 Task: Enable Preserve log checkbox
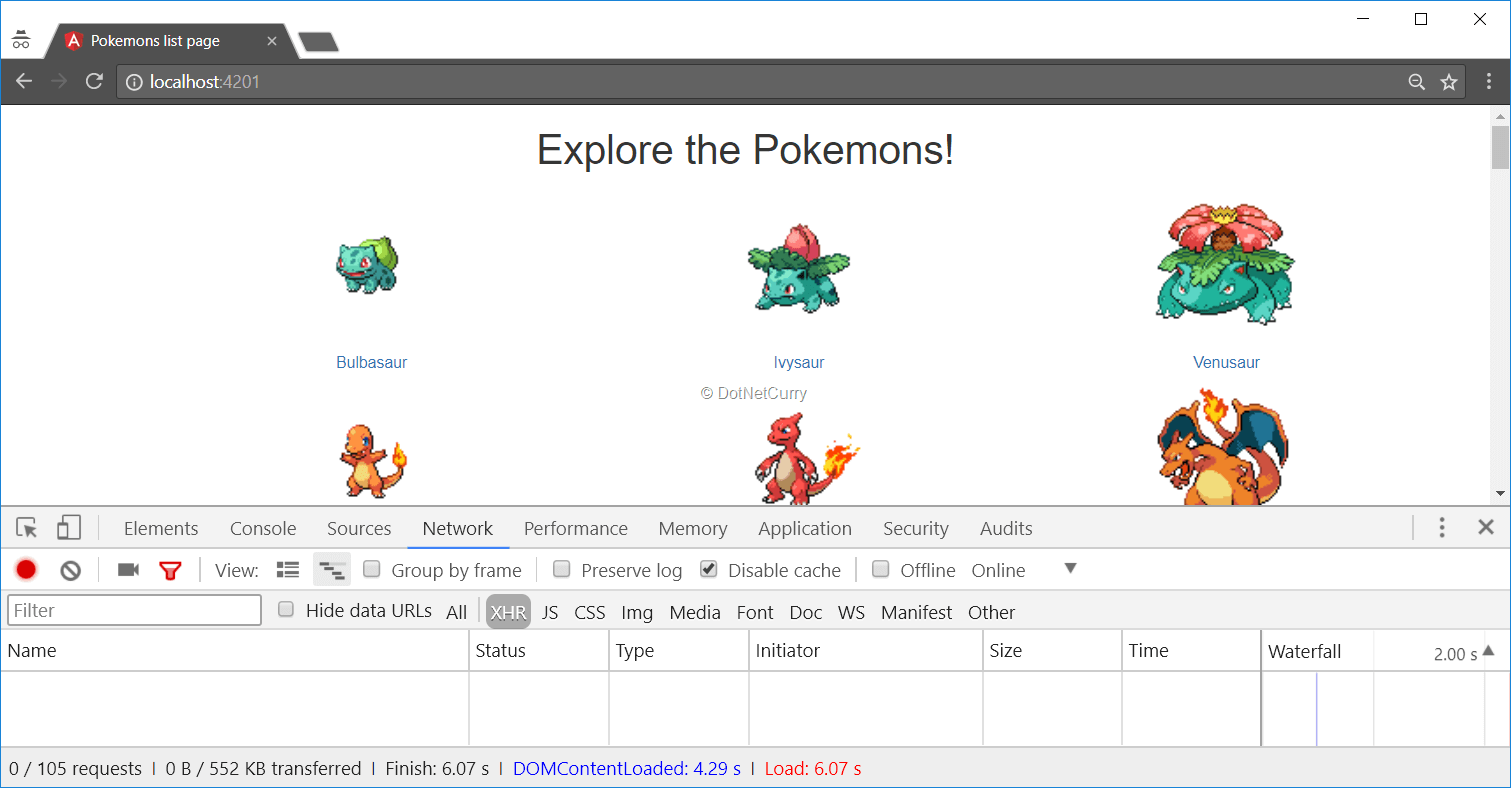tap(562, 569)
